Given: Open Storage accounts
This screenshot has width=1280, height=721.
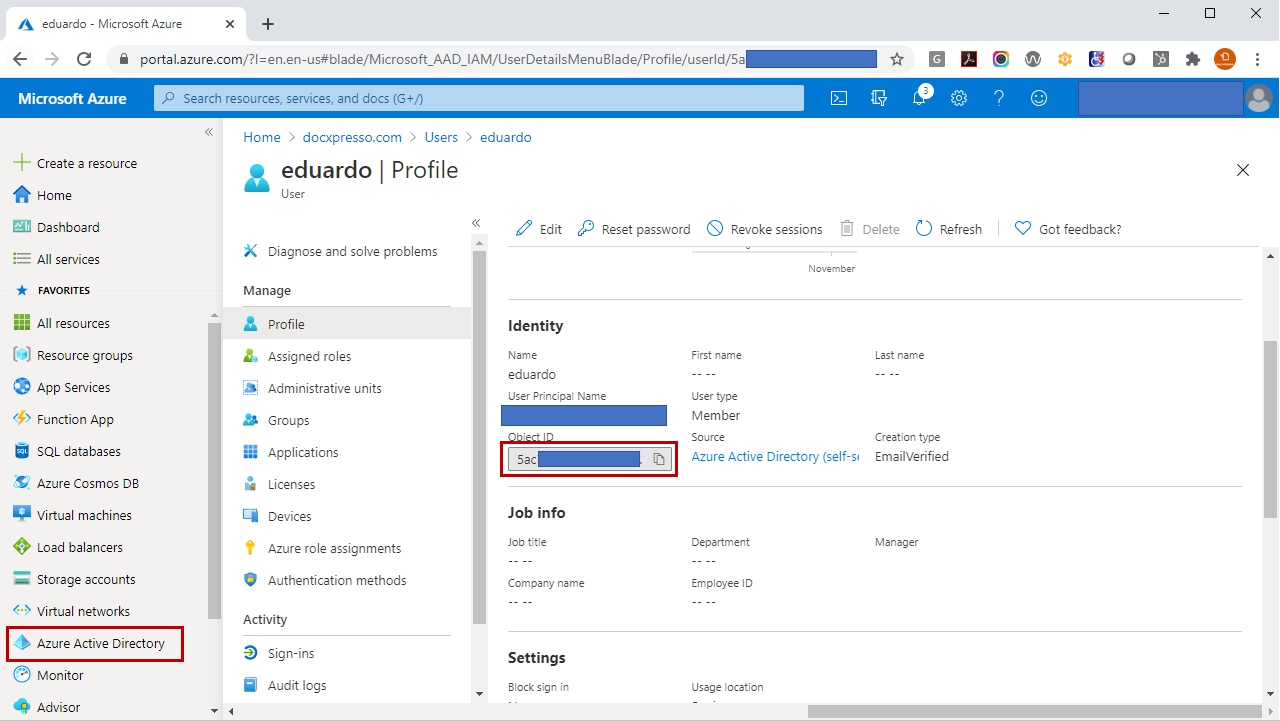Looking at the screenshot, I should [x=74, y=579].
